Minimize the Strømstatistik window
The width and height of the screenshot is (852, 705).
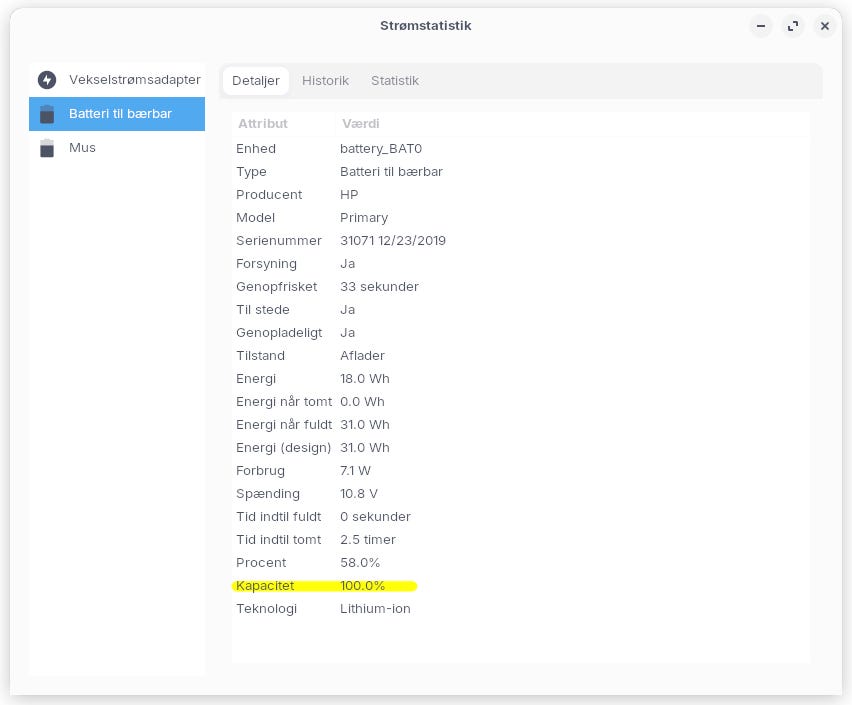click(x=761, y=26)
